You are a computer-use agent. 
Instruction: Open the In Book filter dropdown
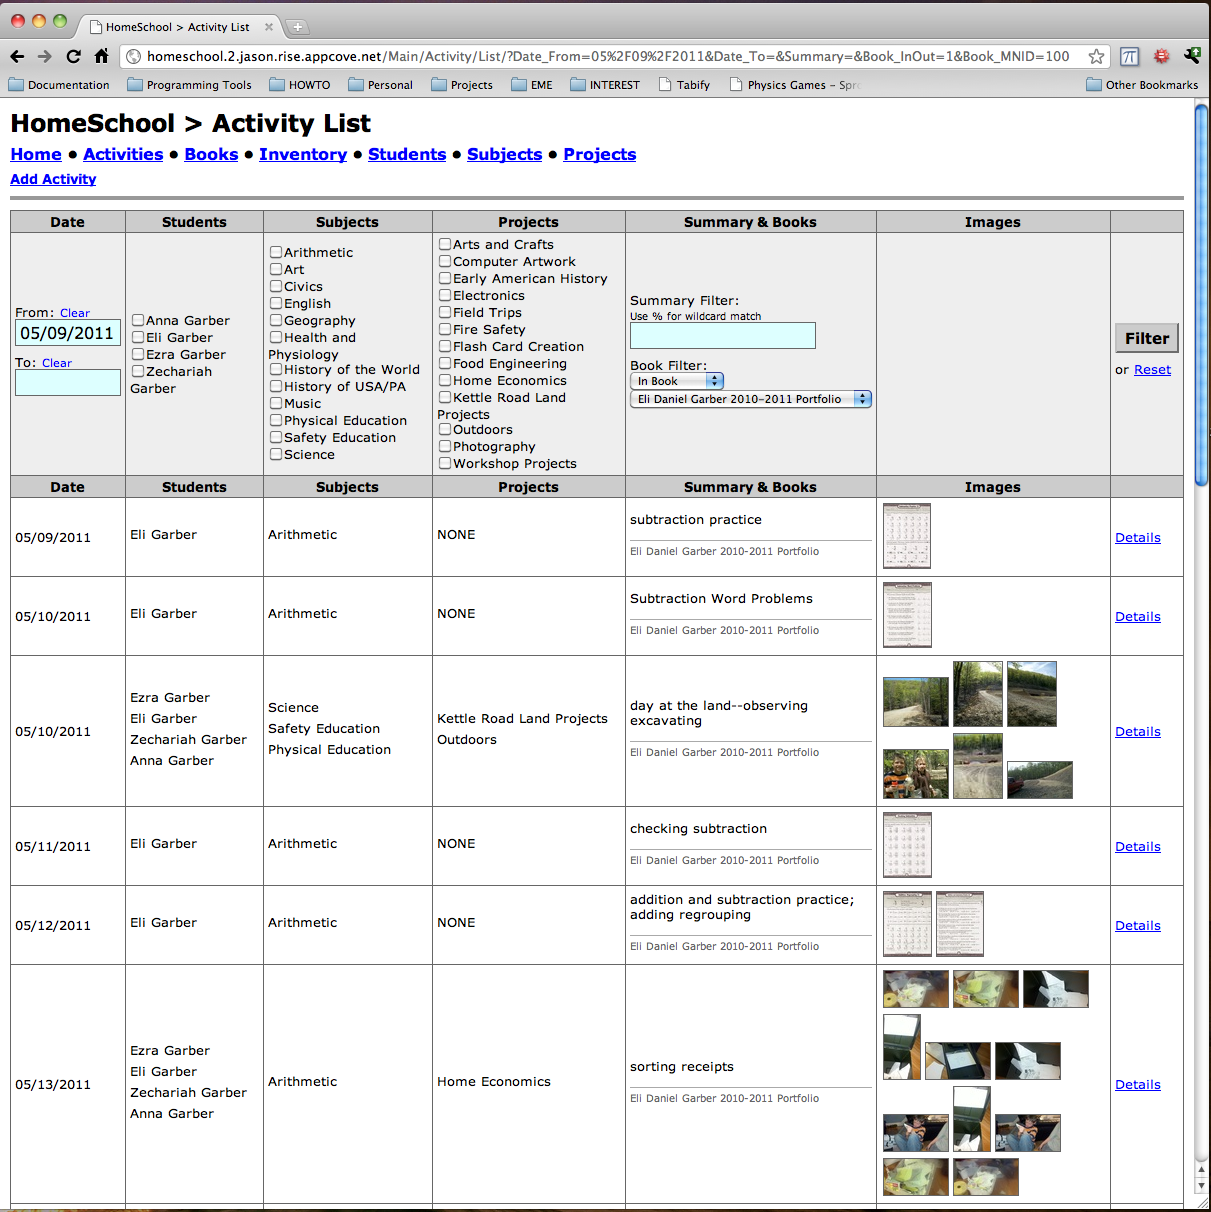[677, 381]
